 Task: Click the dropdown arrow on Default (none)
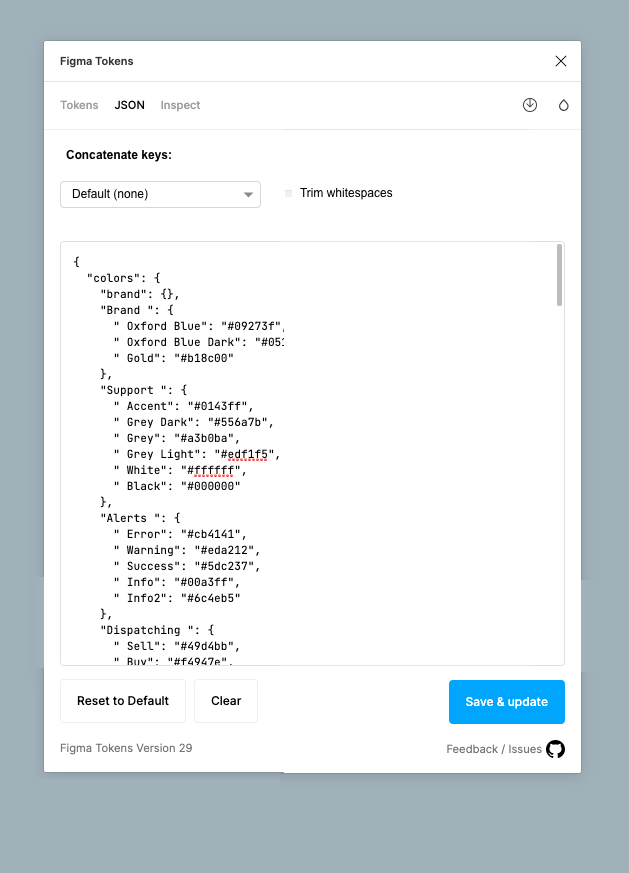[x=247, y=194]
